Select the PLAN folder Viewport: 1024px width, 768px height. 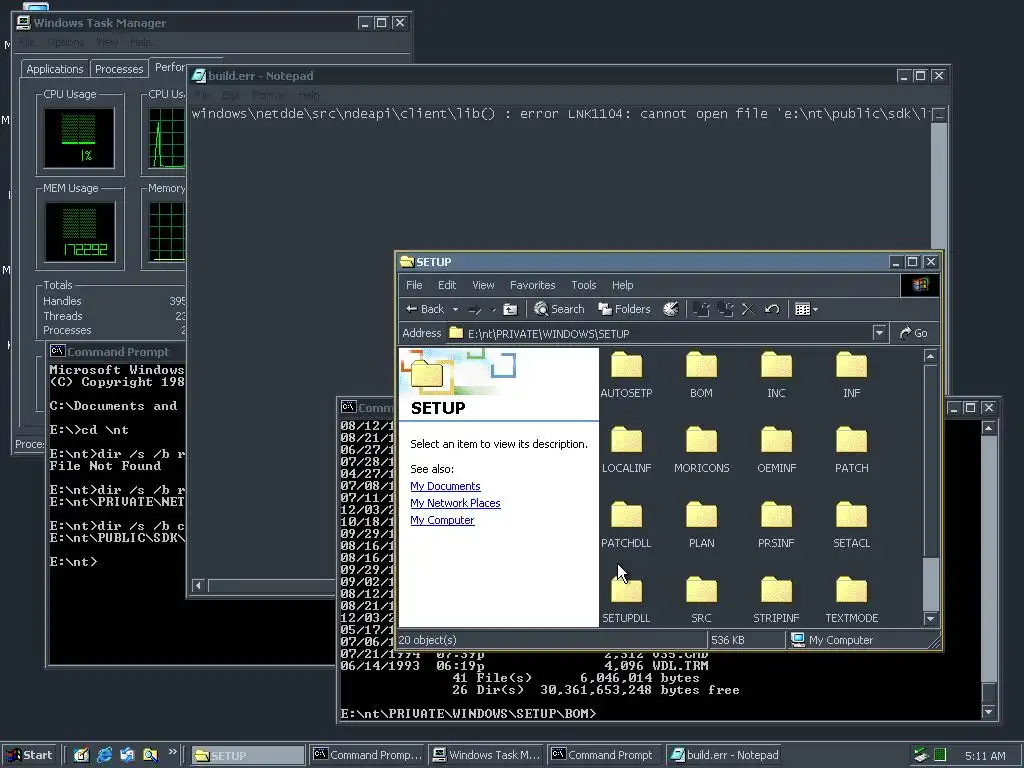click(701, 524)
